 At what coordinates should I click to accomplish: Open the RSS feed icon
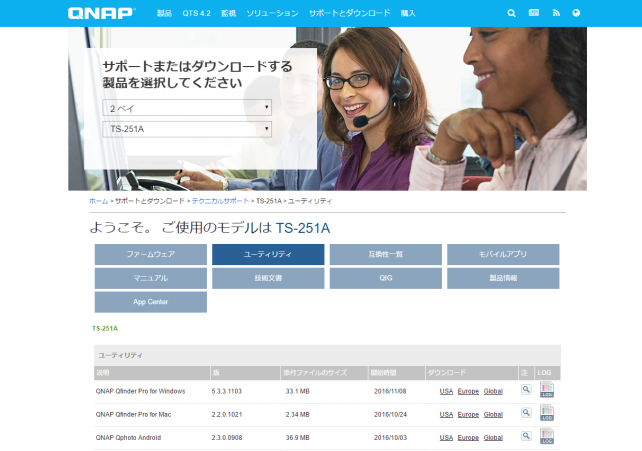[x=556, y=13]
